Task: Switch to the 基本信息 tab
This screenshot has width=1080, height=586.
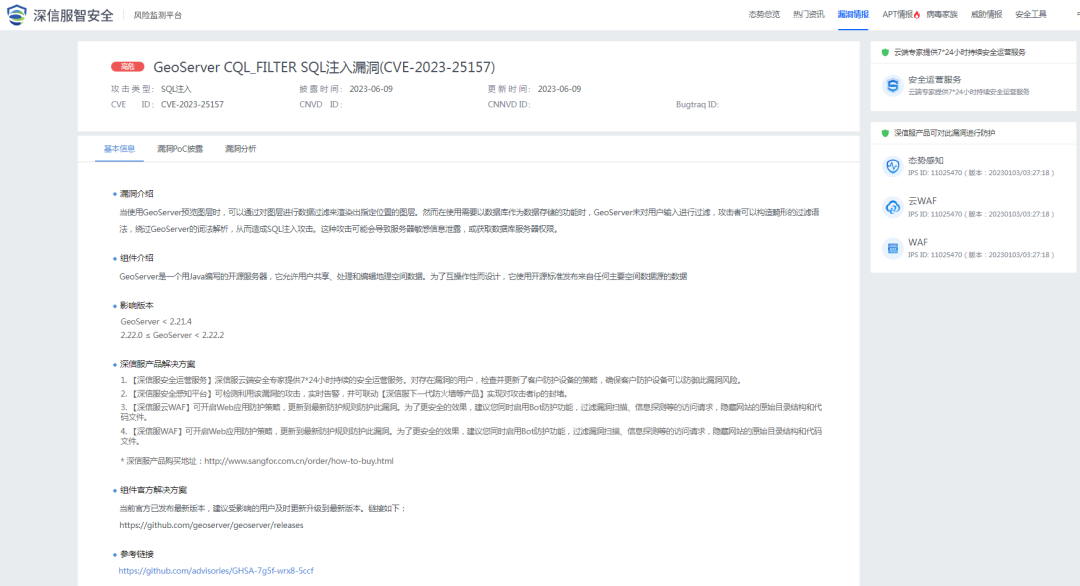Action: point(119,149)
